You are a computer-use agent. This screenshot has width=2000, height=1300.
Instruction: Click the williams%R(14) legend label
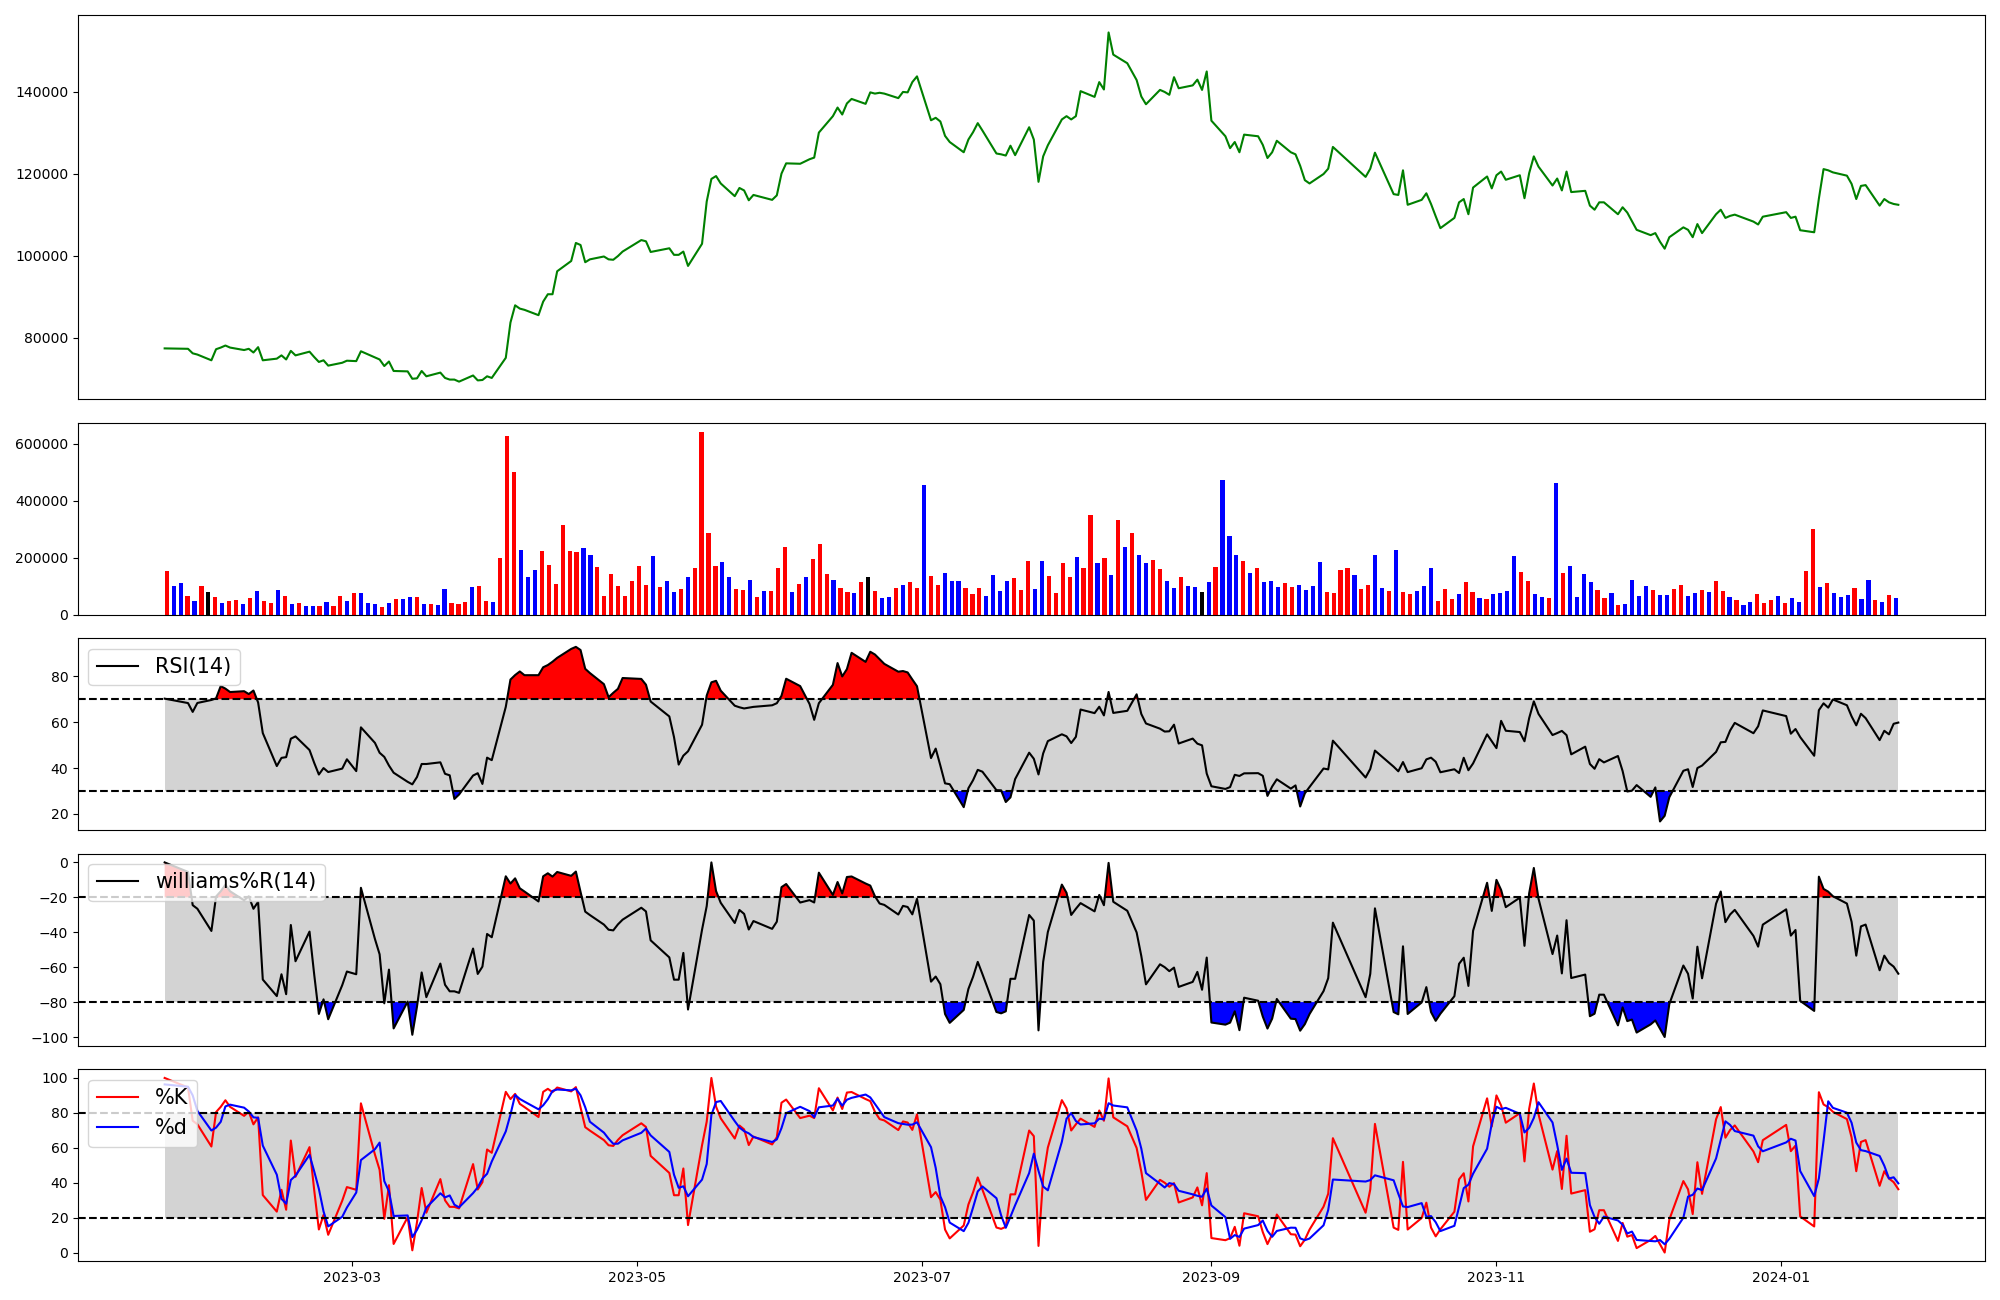[x=235, y=881]
